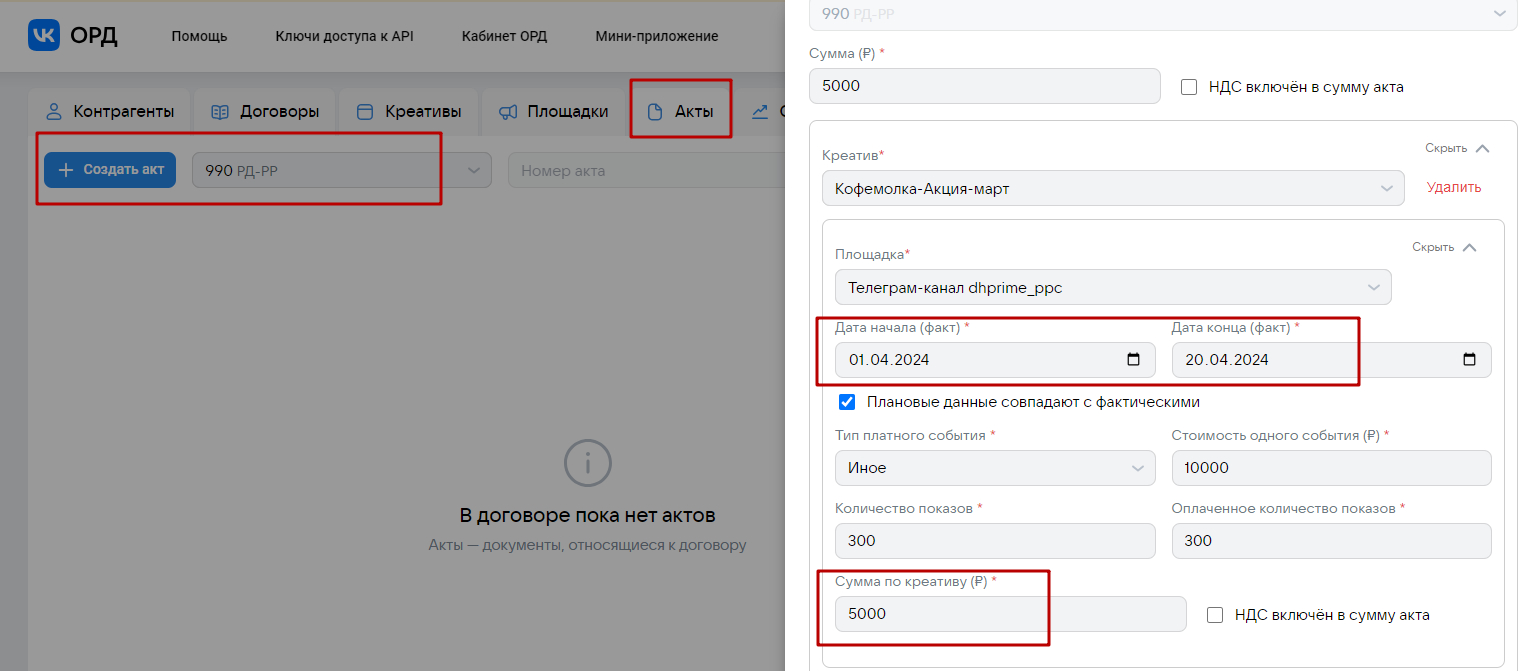Click the red Удалить link
1529x671 pixels.
1453,187
